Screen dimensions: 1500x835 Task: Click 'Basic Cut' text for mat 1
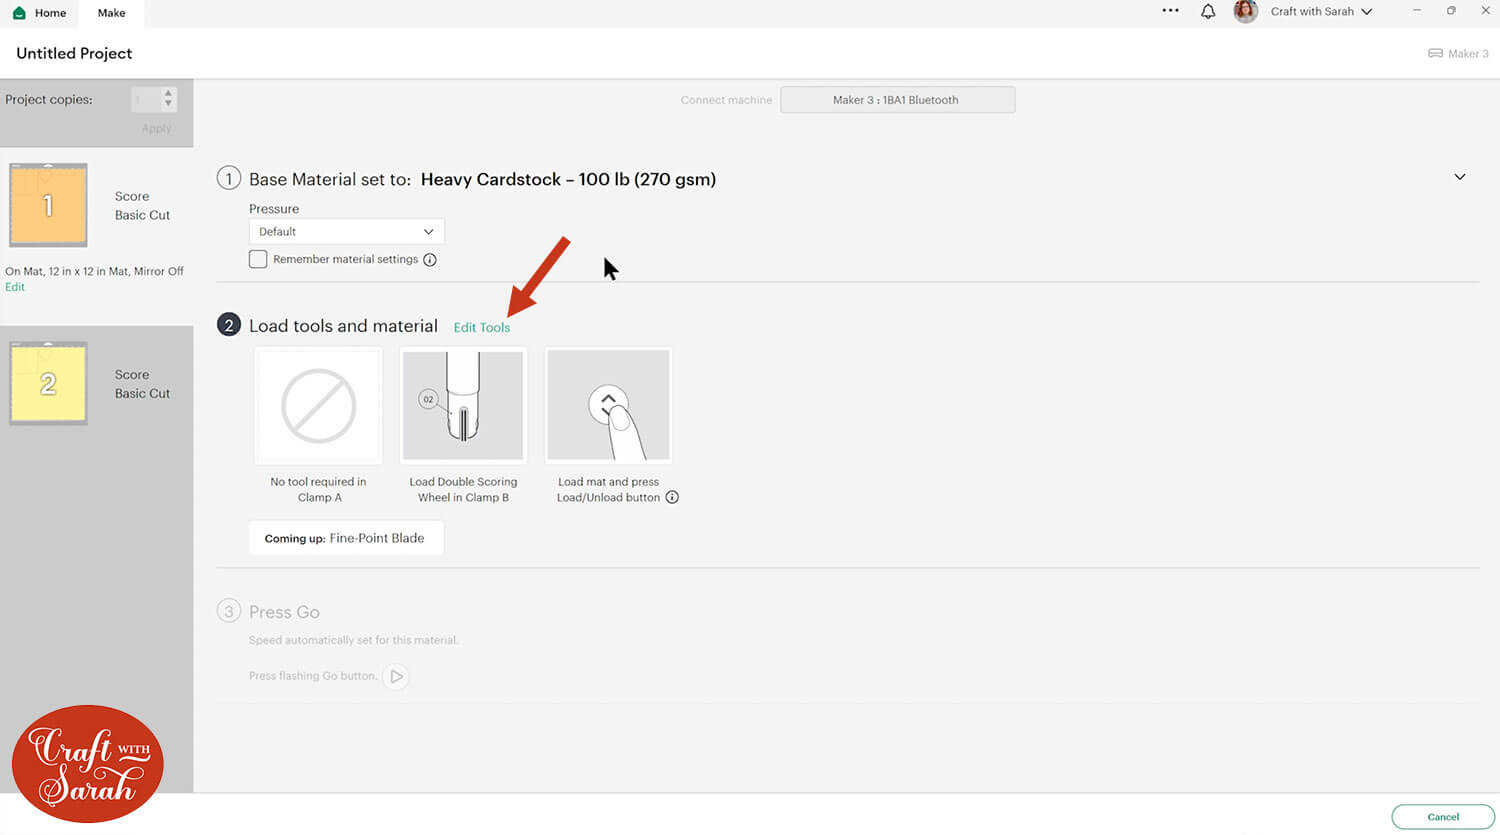click(142, 215)
